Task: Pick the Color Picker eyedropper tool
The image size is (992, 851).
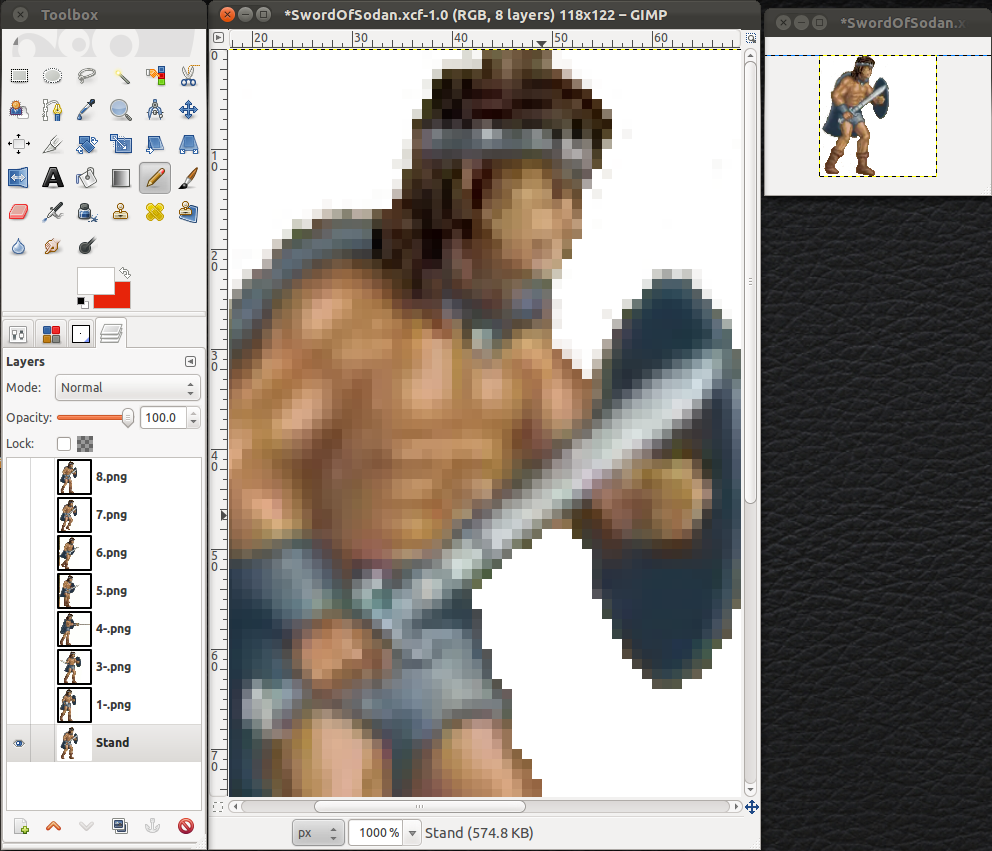Action: pos(86,110)
